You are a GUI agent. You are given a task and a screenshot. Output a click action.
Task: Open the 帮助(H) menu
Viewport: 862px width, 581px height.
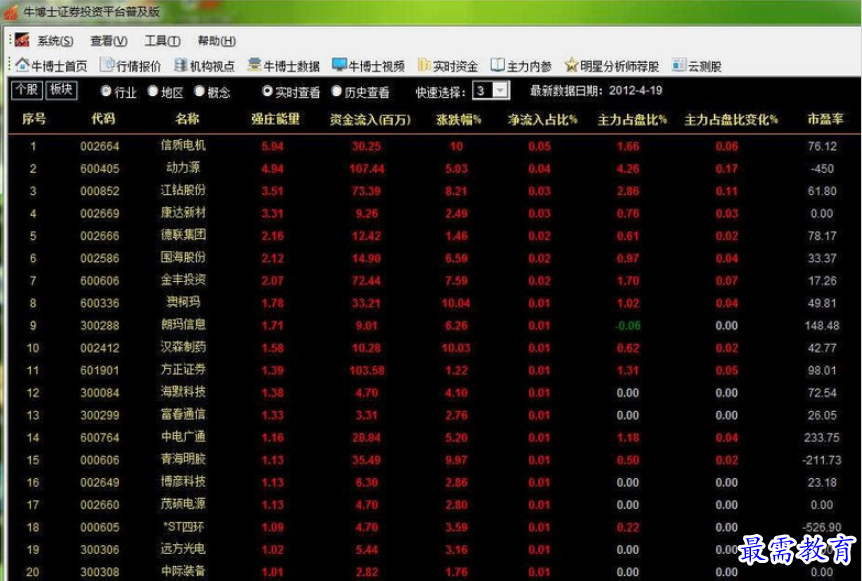[x=217, y=41]
